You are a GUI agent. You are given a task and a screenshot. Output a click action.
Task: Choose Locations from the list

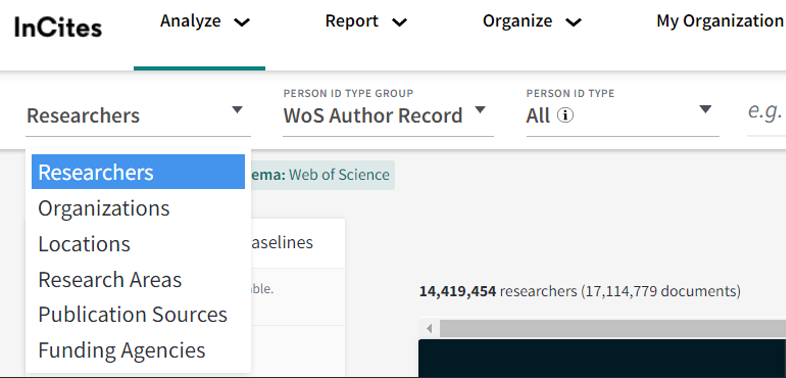(x=138, y=244)
